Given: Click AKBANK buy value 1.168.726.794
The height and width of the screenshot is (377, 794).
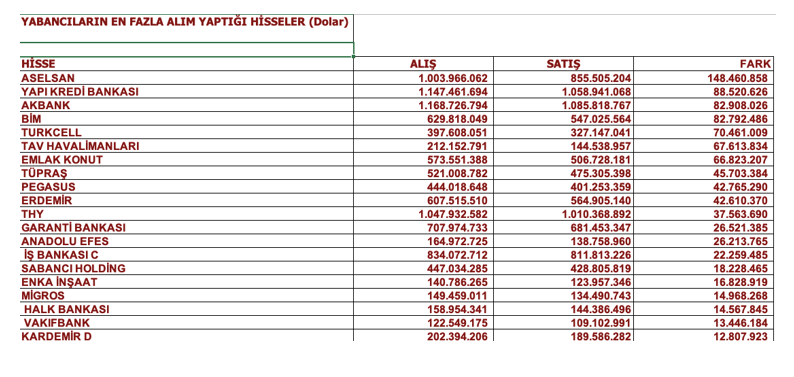Looking at the screenshot, I should (423, 105).
